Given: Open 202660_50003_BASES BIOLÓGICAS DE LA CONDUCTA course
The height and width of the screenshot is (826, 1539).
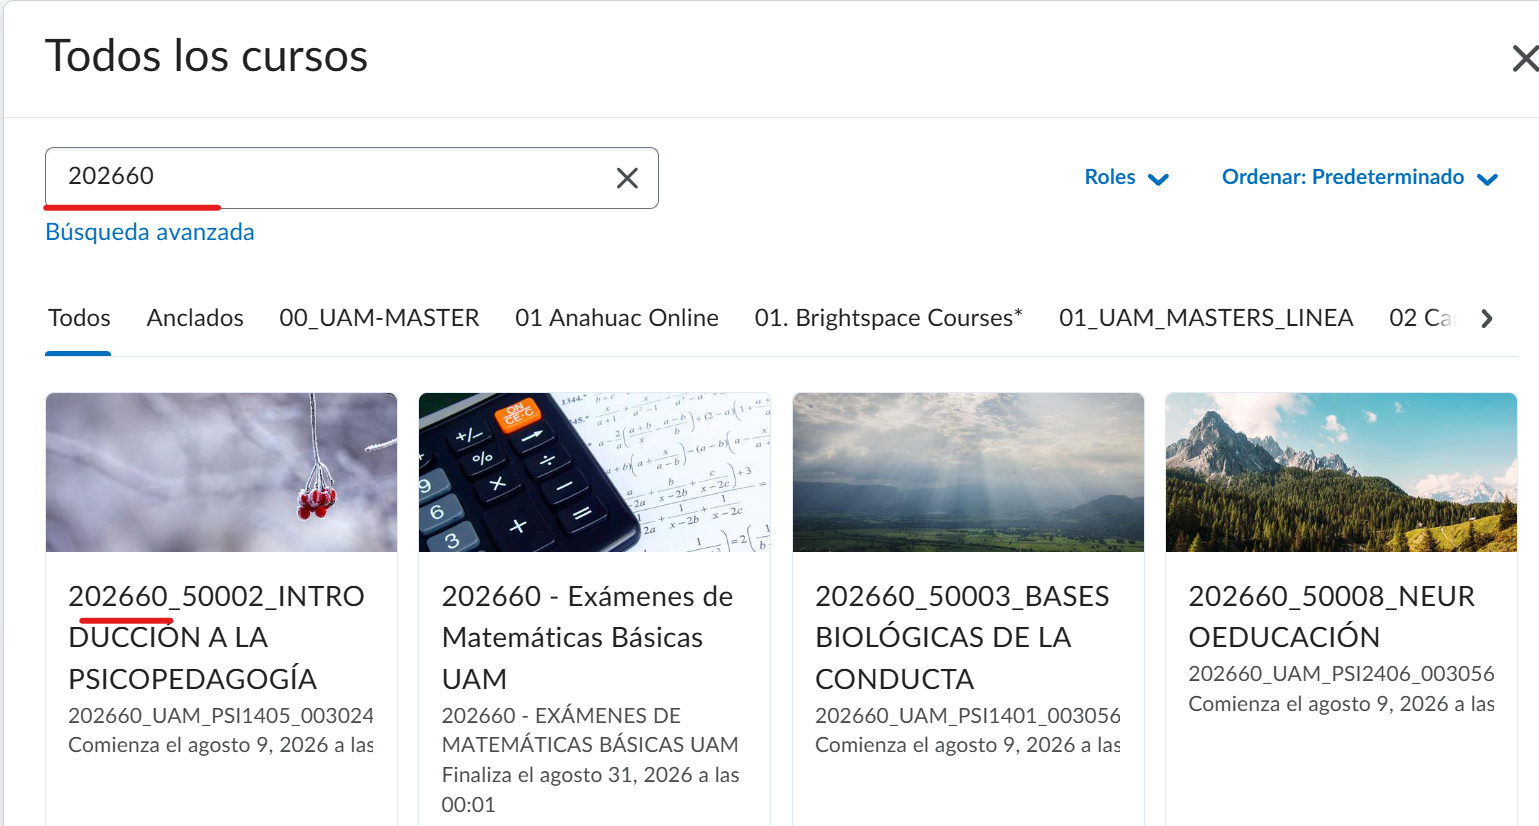Looking at the screenshot, I should (962, 637).
